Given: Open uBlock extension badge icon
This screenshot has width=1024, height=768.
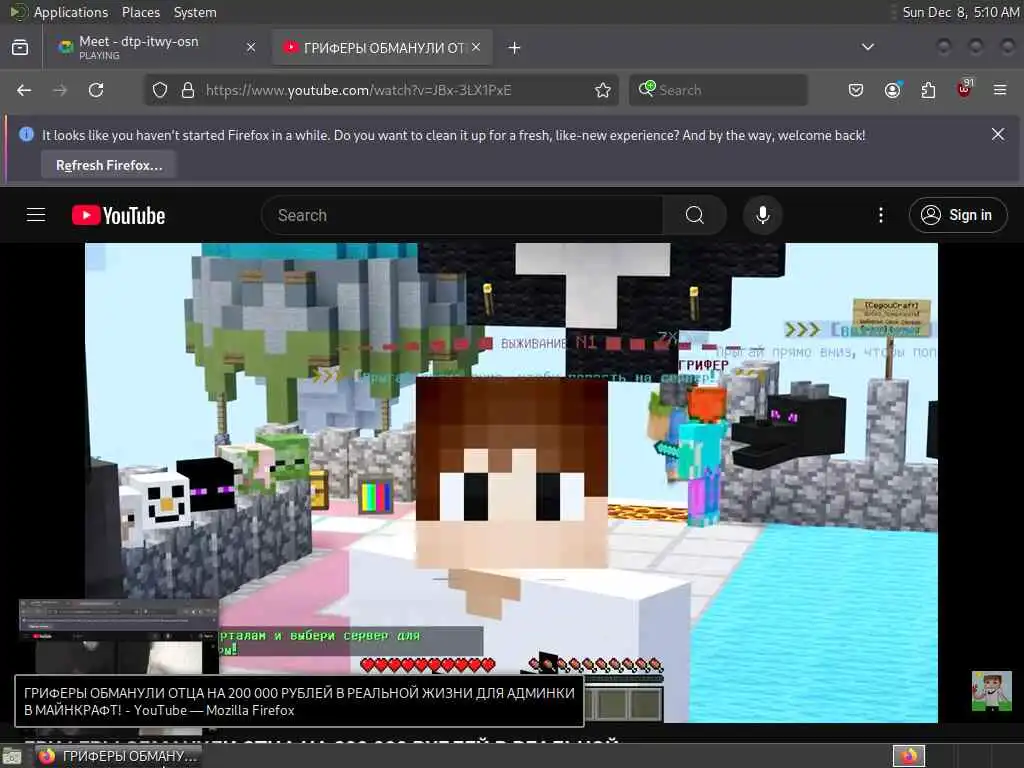Looking at the screenshot, I should coord(965,89).
